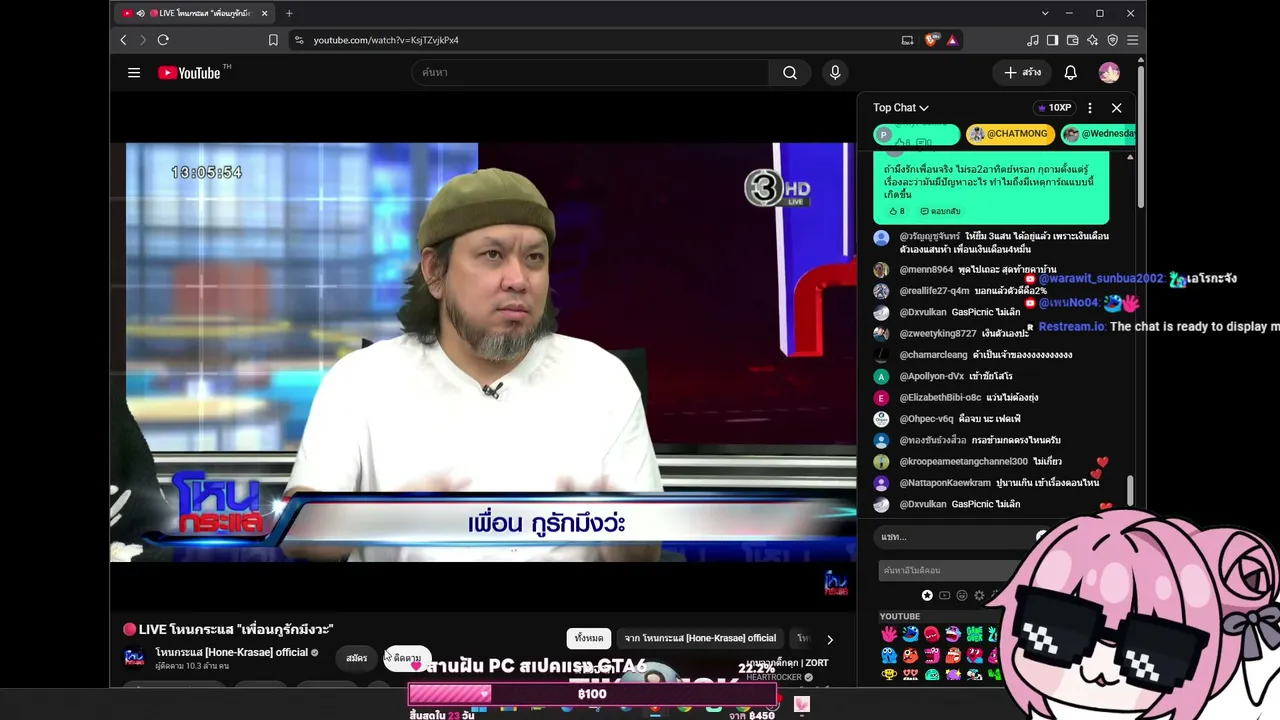Screen dimensions: 1280x720
Task: Open โหนกระแส [Hone-Krasae] official channel link
Action: coord(231,653)
